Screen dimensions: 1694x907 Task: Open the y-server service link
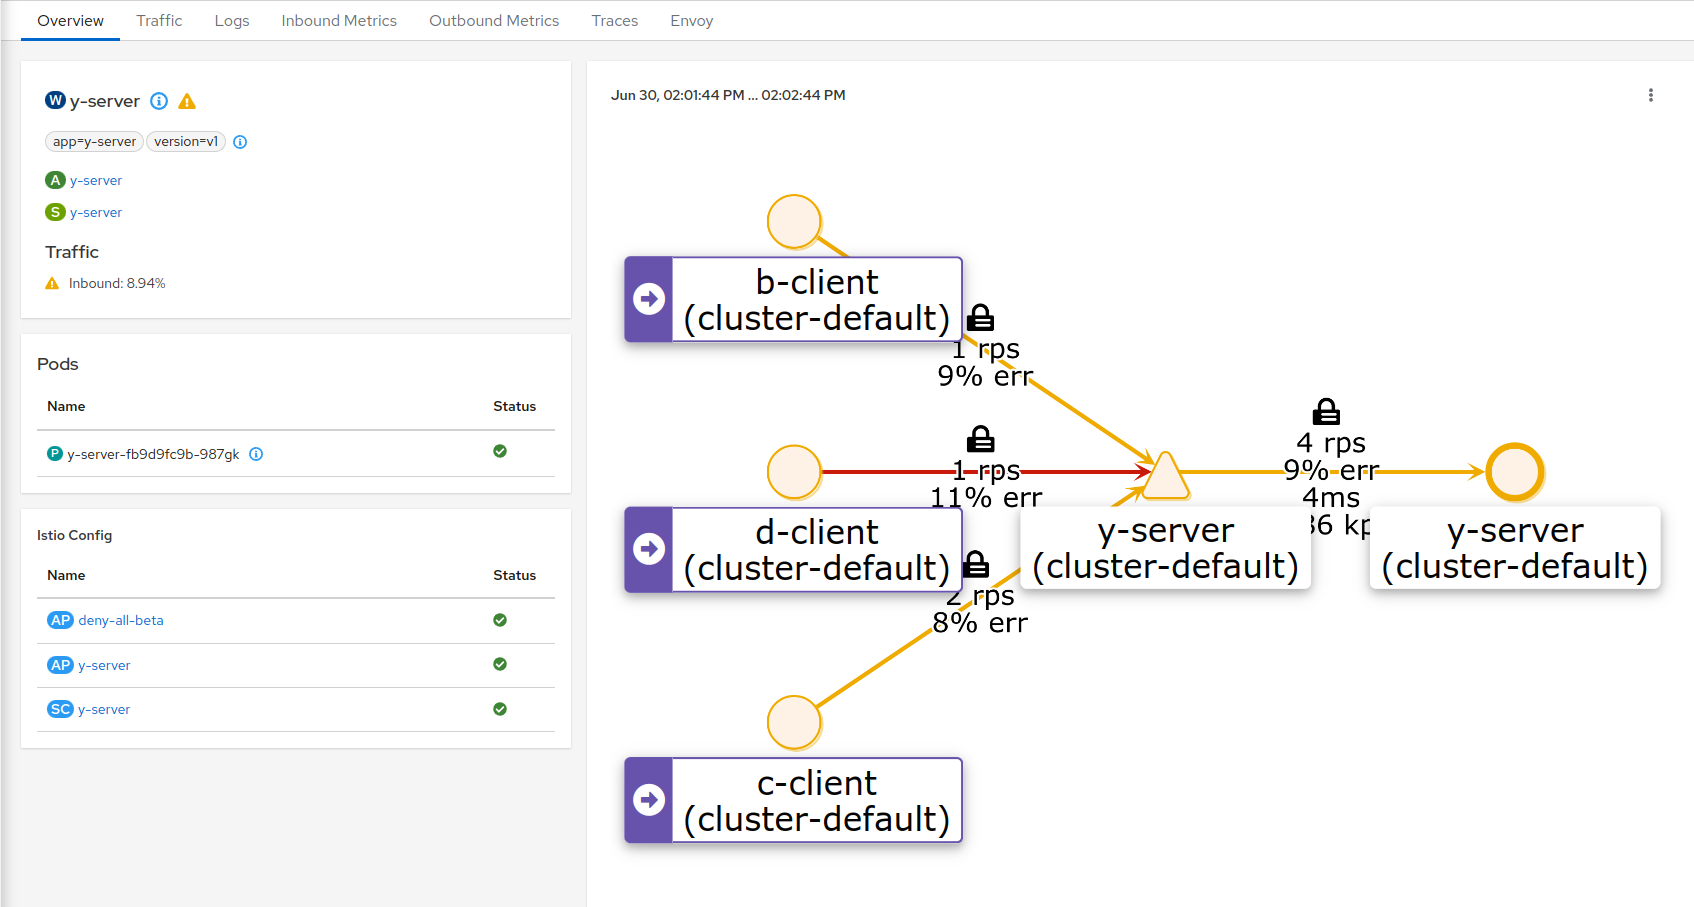(x=96, y=212)
